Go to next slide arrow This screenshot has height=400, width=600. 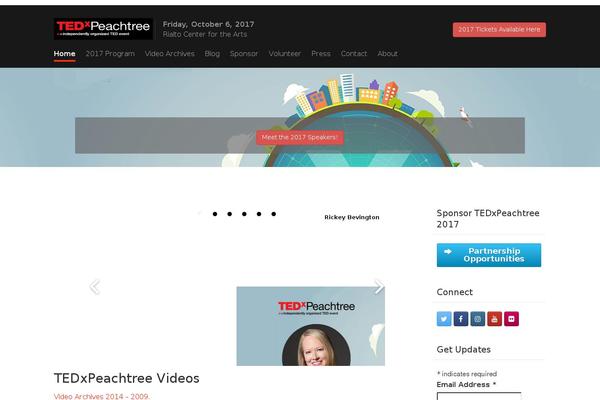[379, 286]
